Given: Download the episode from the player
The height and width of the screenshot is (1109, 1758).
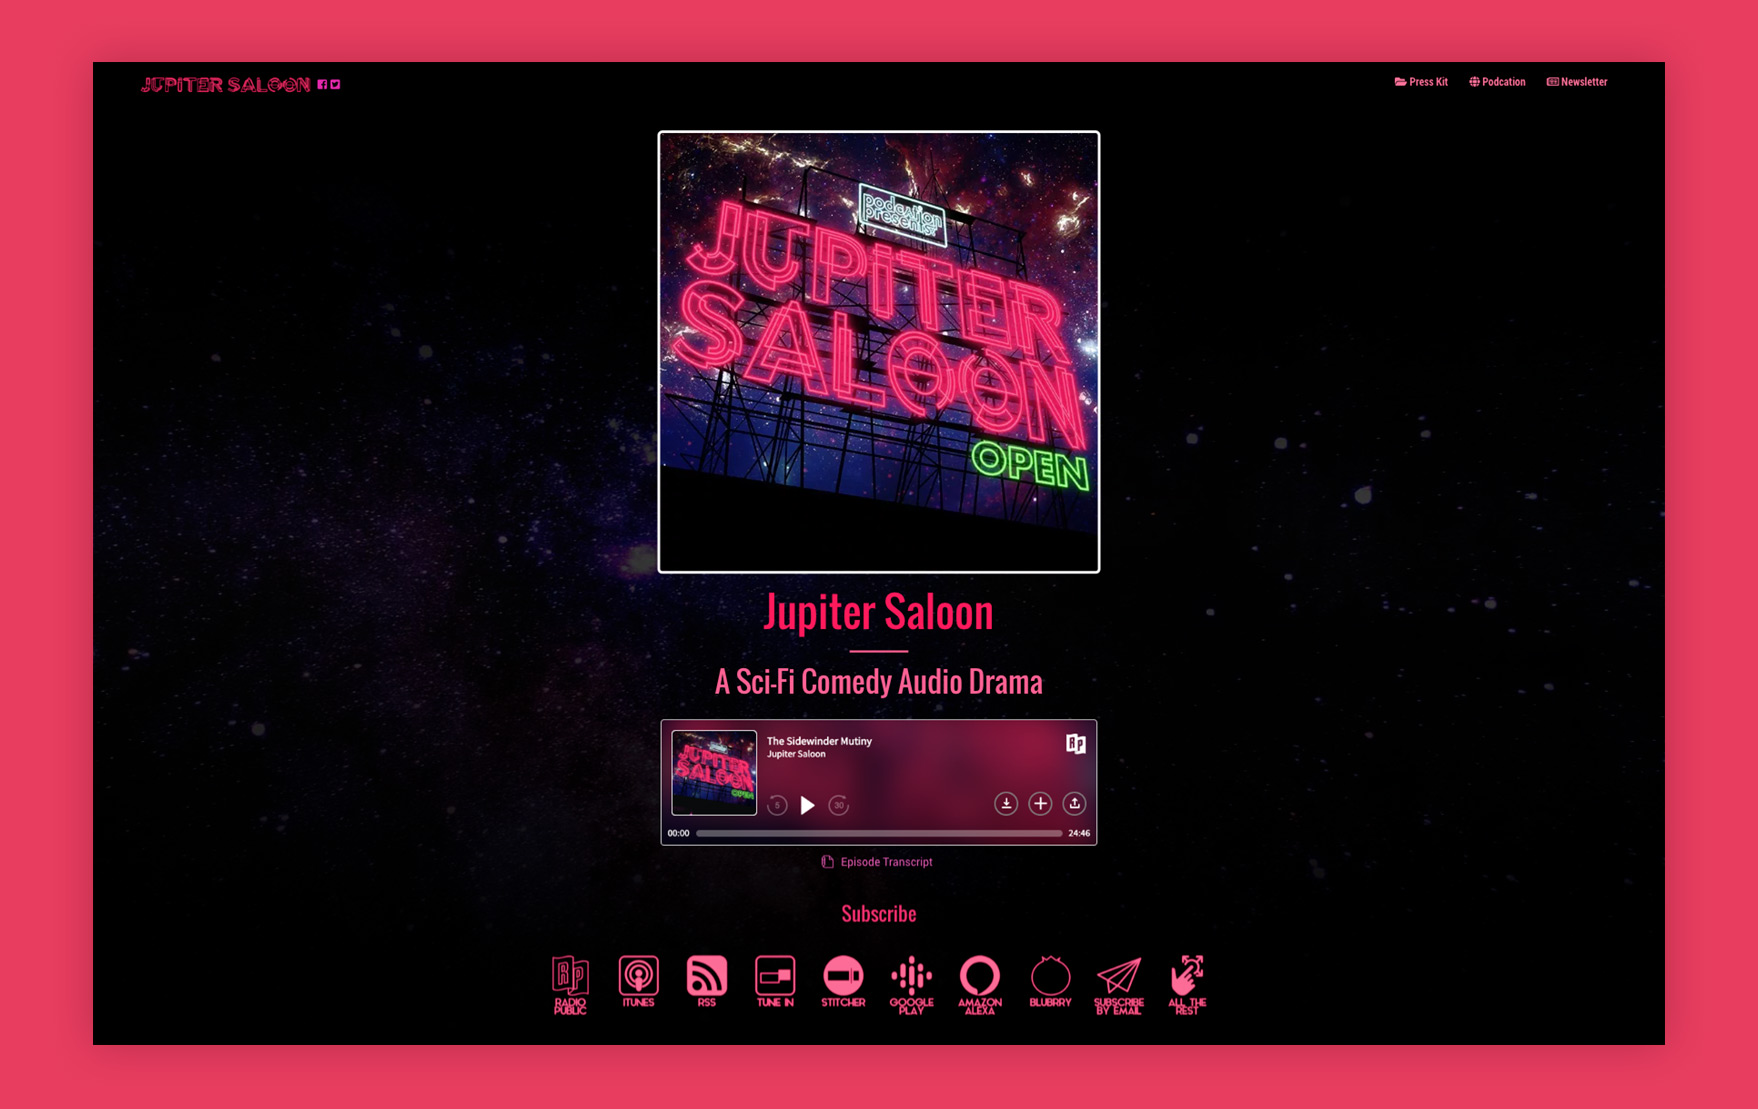Looking at the screenshot, I should coord(1006,803).
